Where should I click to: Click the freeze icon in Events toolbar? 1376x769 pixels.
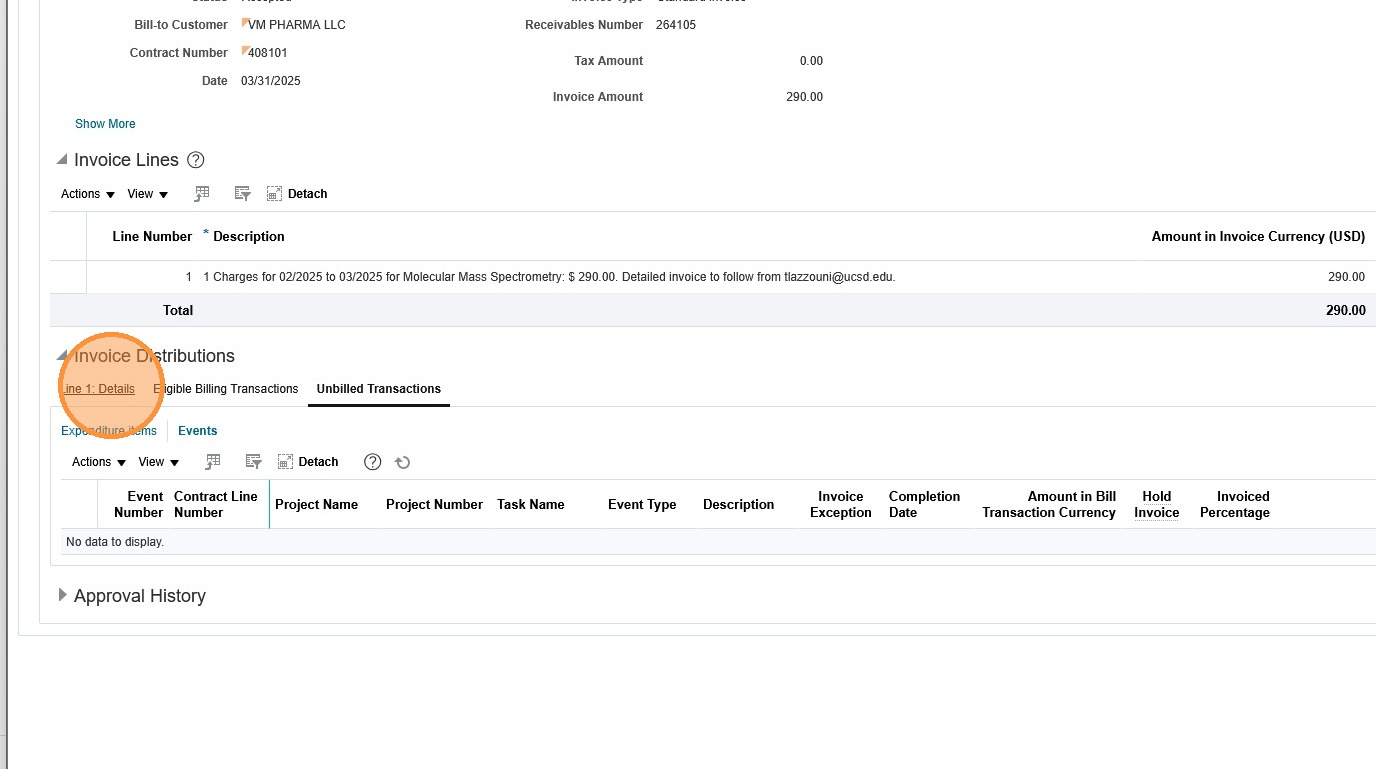coord(213,462)
